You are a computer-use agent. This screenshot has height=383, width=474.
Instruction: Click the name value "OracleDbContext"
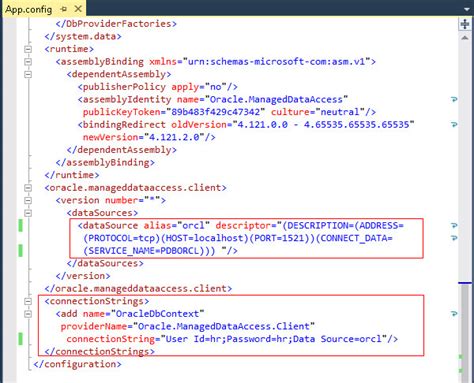[x=158, y=314]
